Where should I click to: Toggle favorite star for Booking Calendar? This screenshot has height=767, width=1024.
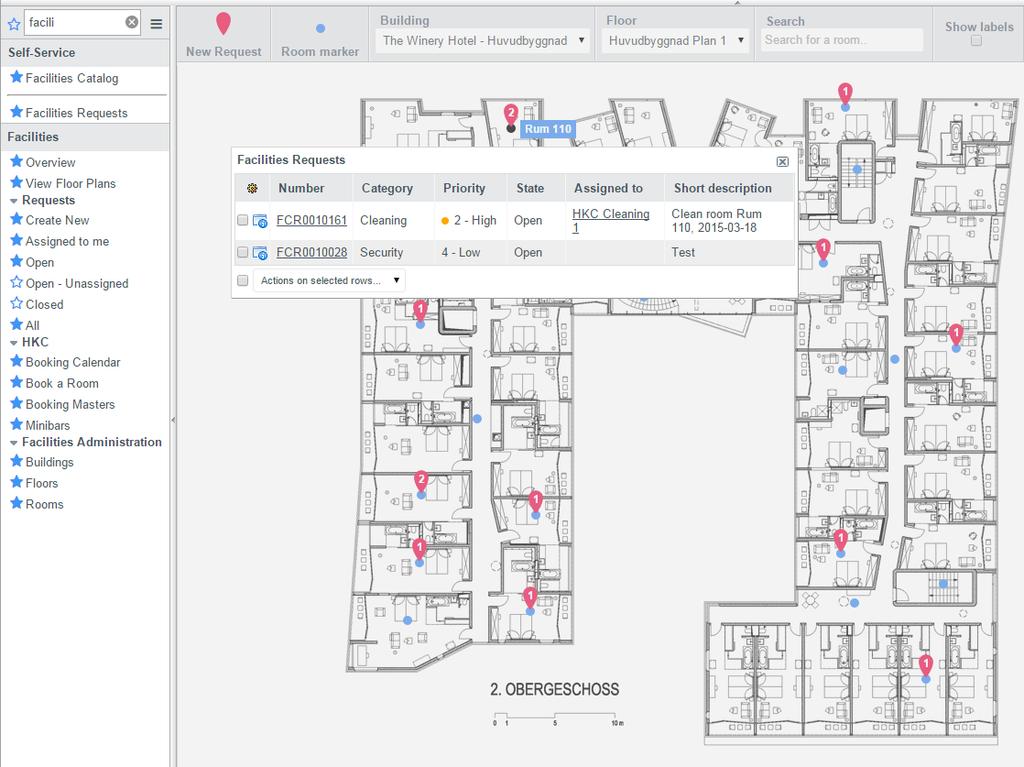pos(16,361)
